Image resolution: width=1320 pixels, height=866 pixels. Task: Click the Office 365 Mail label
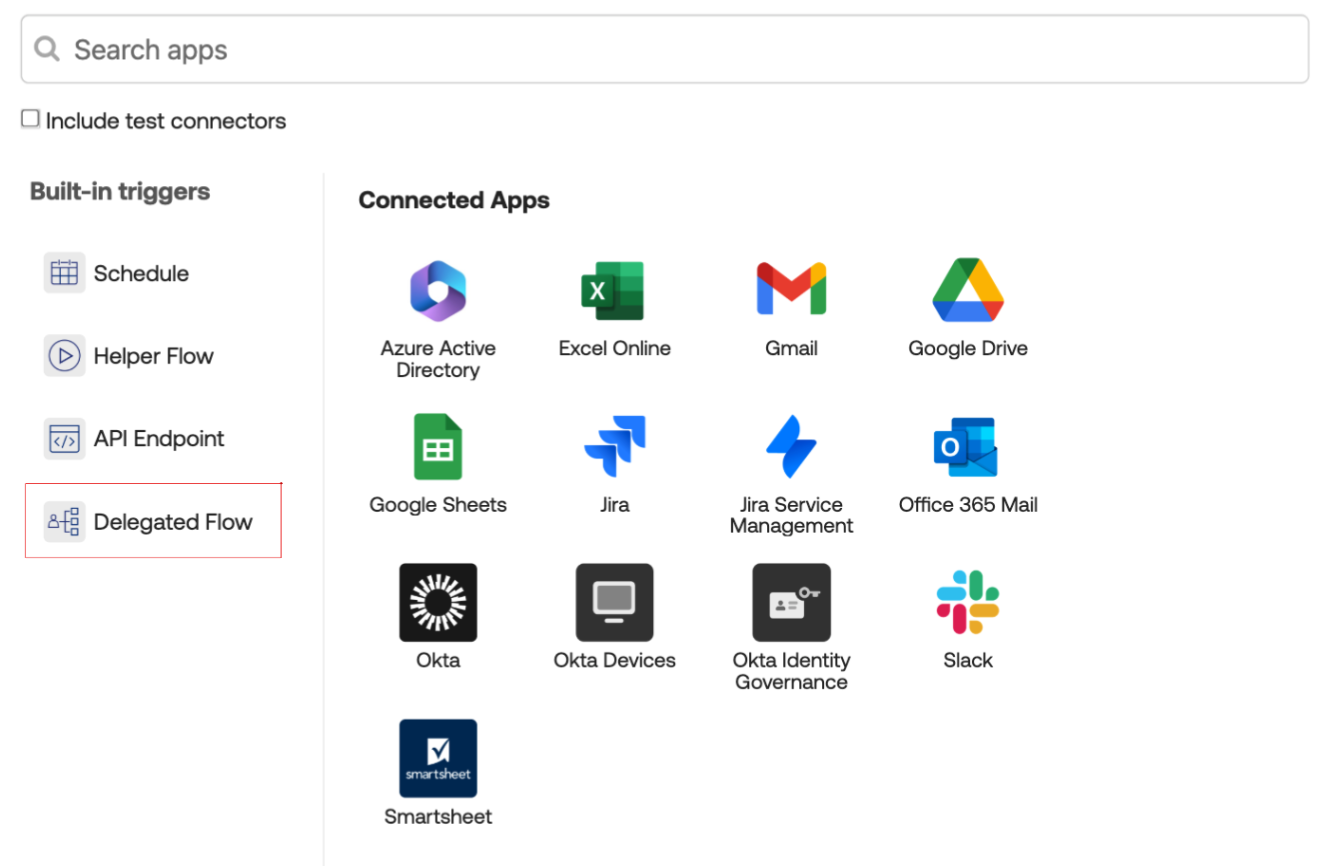click(968, 504)
